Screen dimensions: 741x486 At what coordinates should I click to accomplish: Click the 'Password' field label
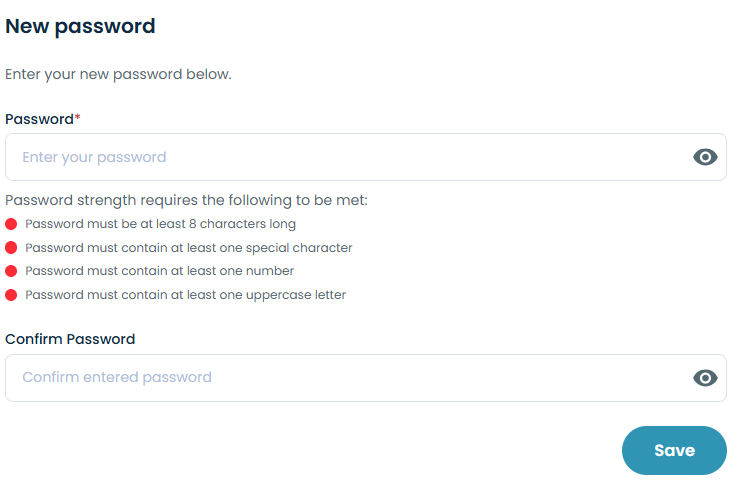click(x=39, y=119)
